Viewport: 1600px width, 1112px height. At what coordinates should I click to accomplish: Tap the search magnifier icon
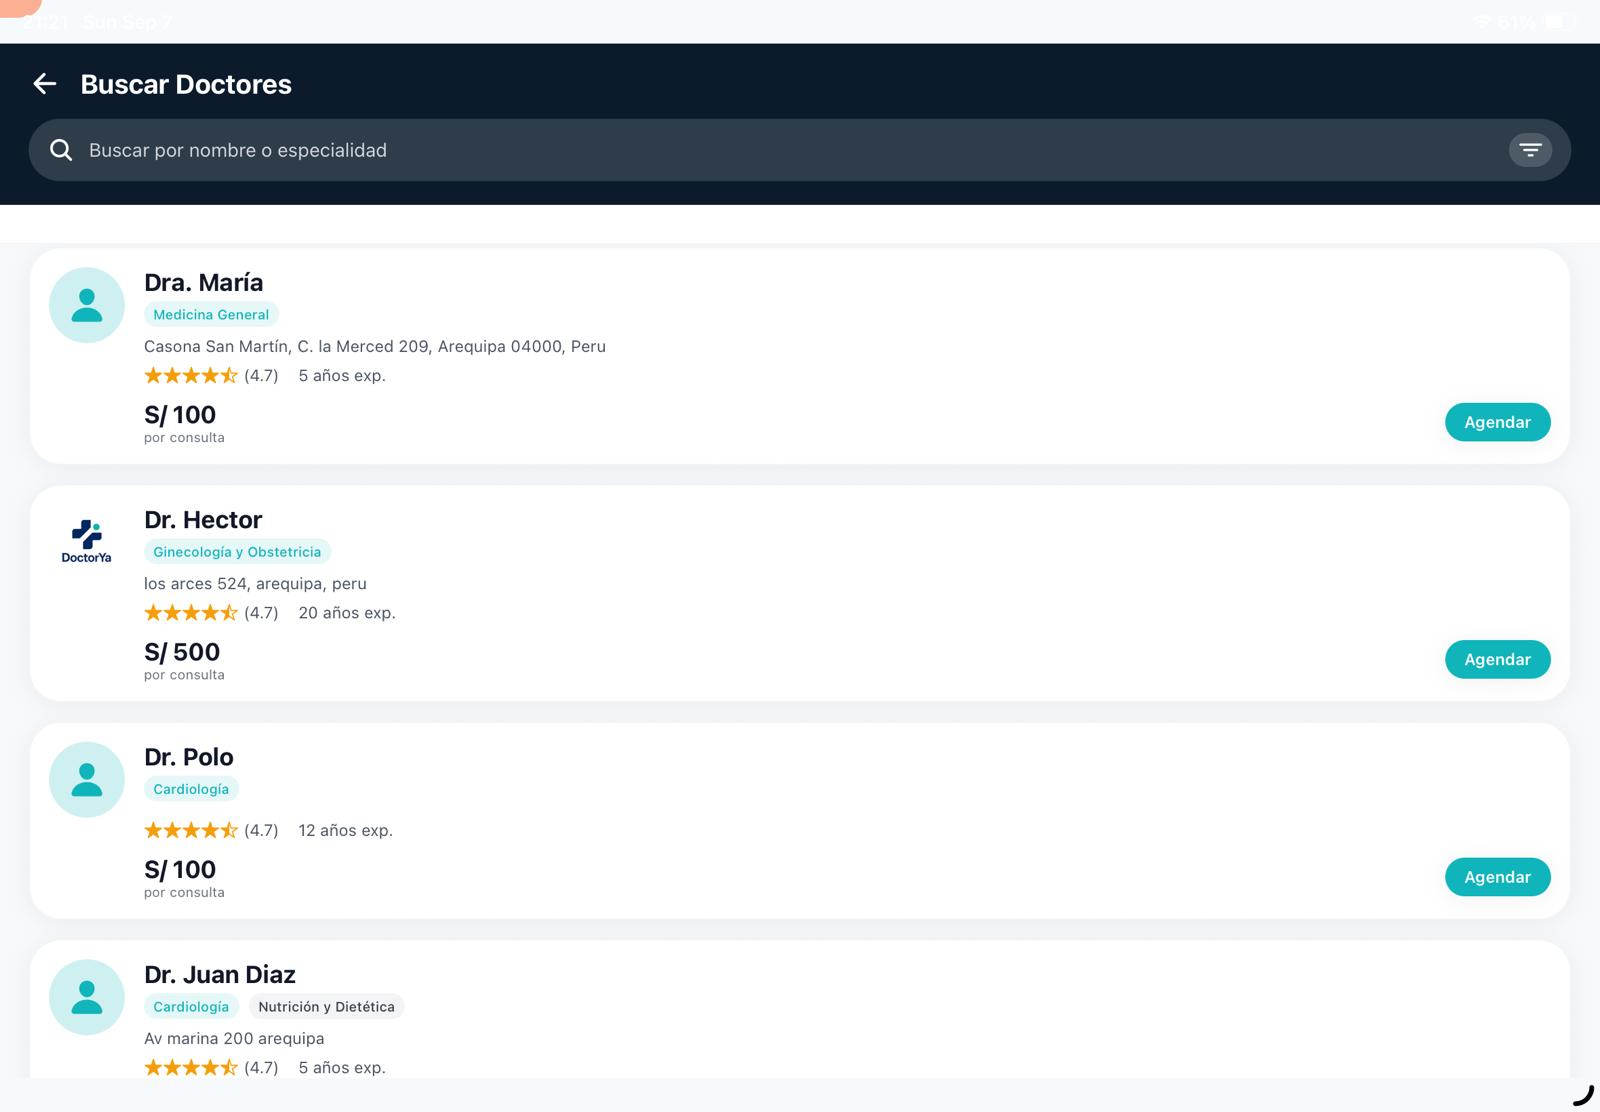tap(61, 150)
